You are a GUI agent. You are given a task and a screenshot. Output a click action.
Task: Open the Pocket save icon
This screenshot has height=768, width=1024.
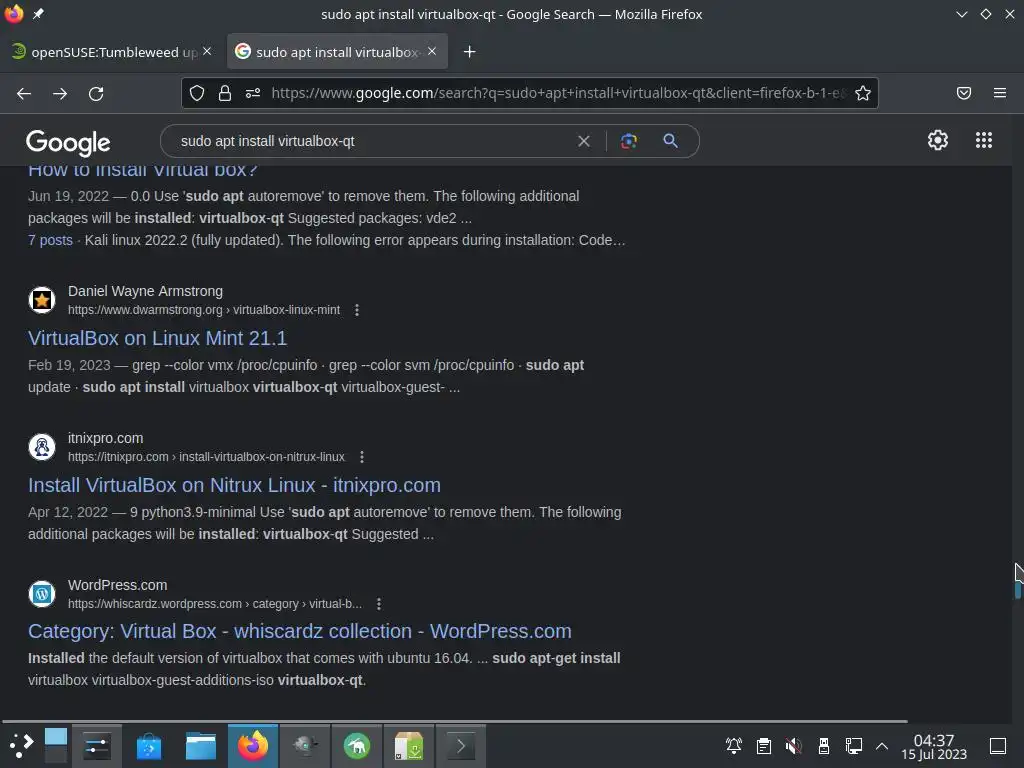coord(963,93)
